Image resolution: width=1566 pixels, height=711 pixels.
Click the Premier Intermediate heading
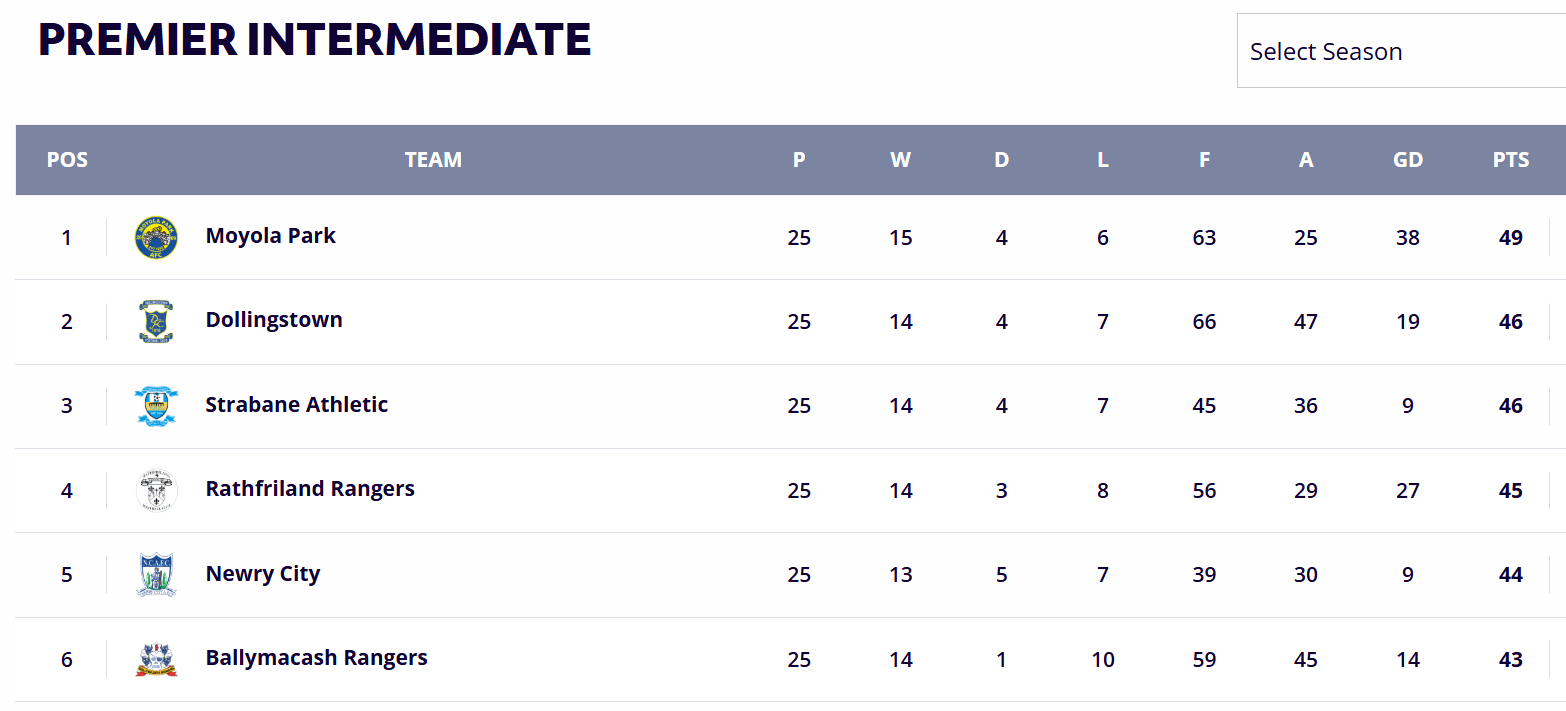click(x=314, y=40)
